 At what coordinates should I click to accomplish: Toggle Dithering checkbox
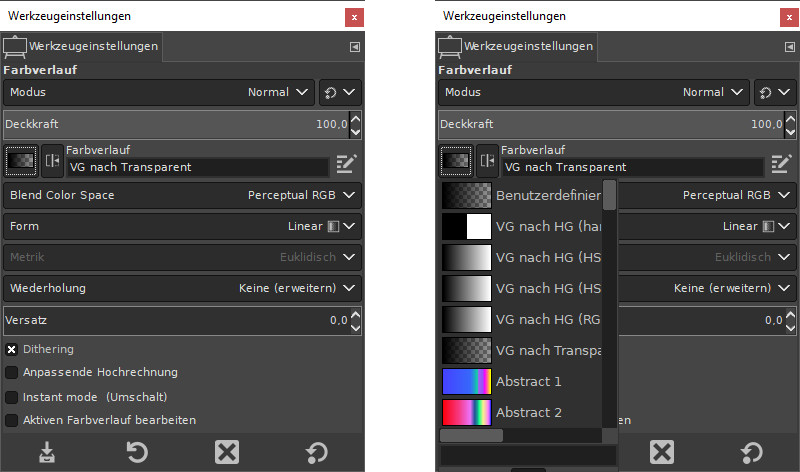(x=11, y=350)
